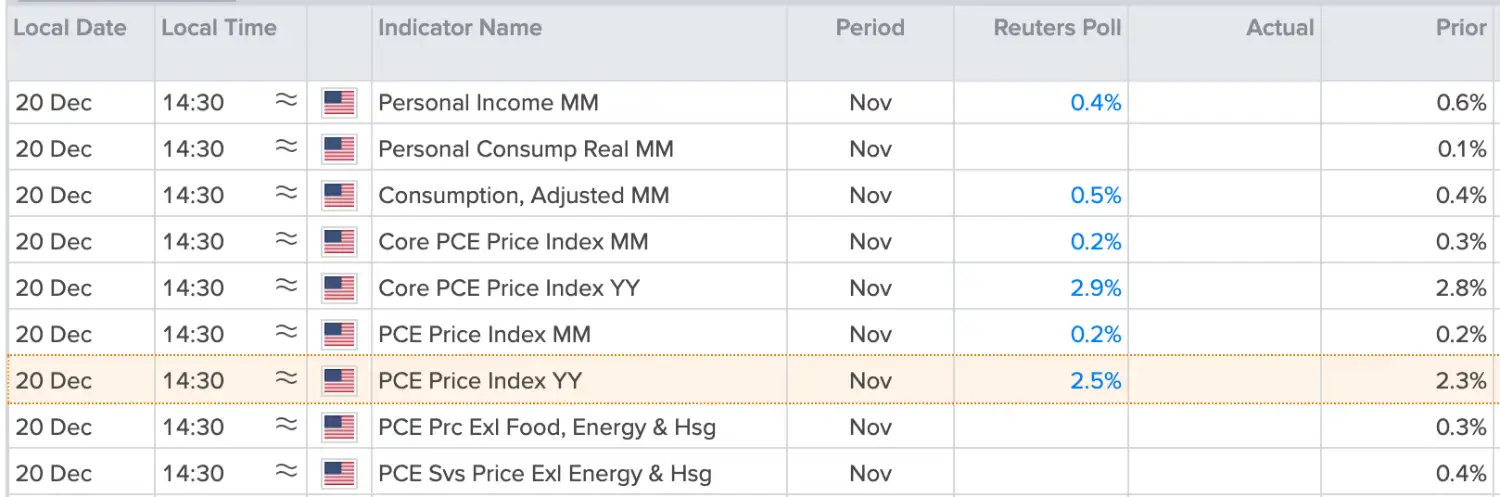The height and width of the screenshot is (497, 1500).
Task: Click the approximate-time icon in Core PCE Price Index YY row
Action: coord(287,286)
